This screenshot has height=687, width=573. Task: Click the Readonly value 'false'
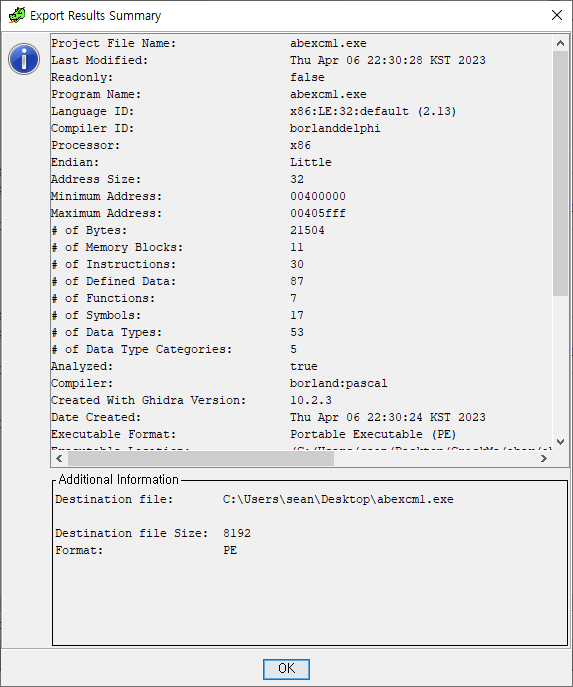click(307, 78)
